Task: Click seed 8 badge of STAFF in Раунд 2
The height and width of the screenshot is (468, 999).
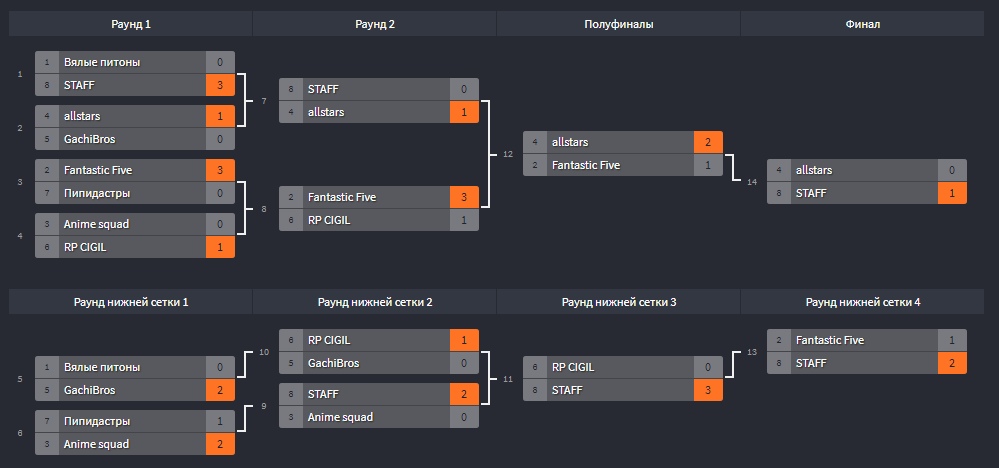Action: pyautogui.click(x=291, y=89)
